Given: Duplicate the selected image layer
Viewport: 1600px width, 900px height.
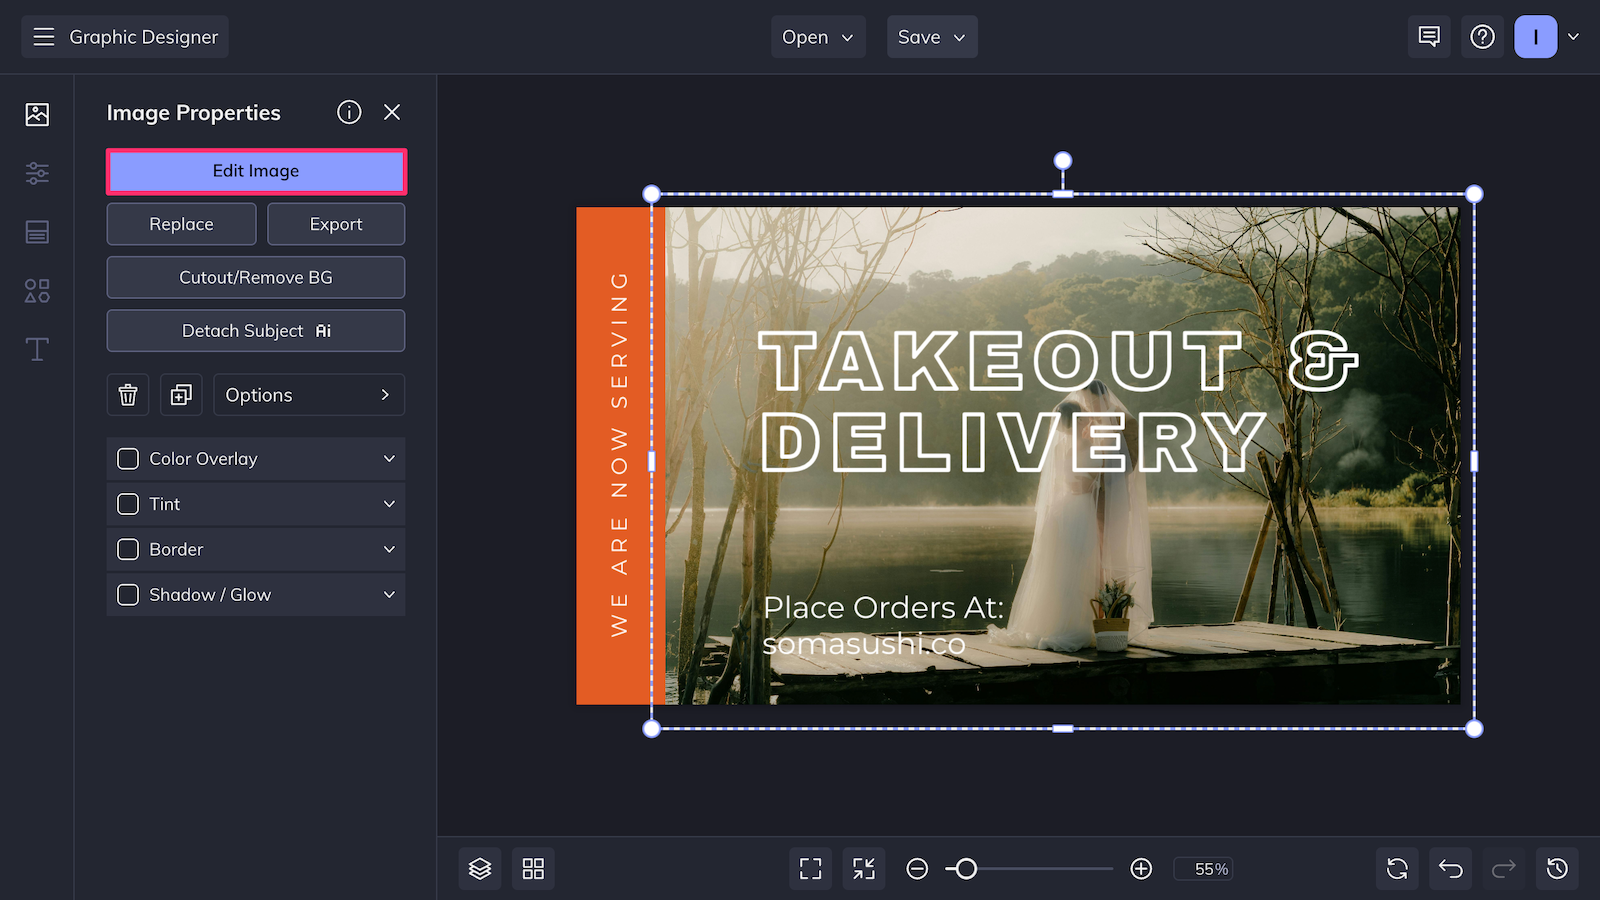Looking at the screenshot, I should coord(181,395).
